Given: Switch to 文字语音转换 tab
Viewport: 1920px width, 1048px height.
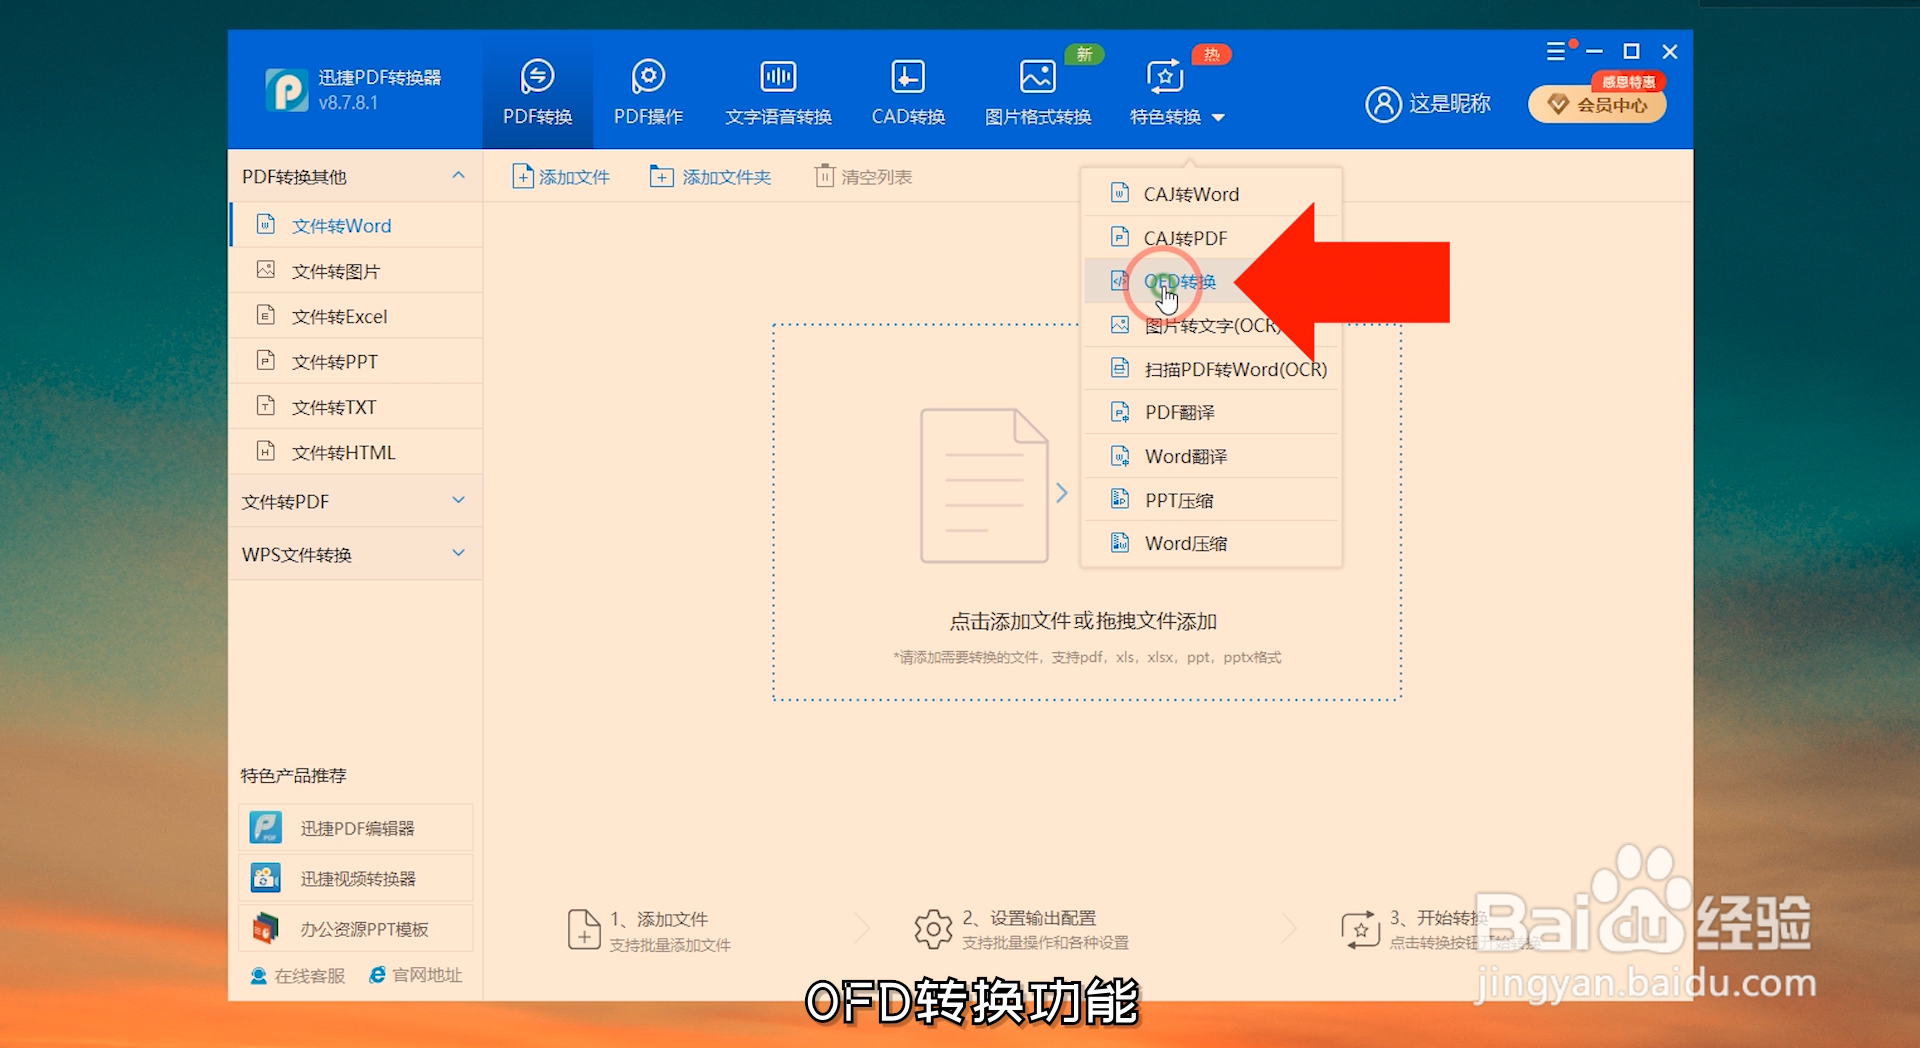Looking at the screenshot, I should pos(778,94).
